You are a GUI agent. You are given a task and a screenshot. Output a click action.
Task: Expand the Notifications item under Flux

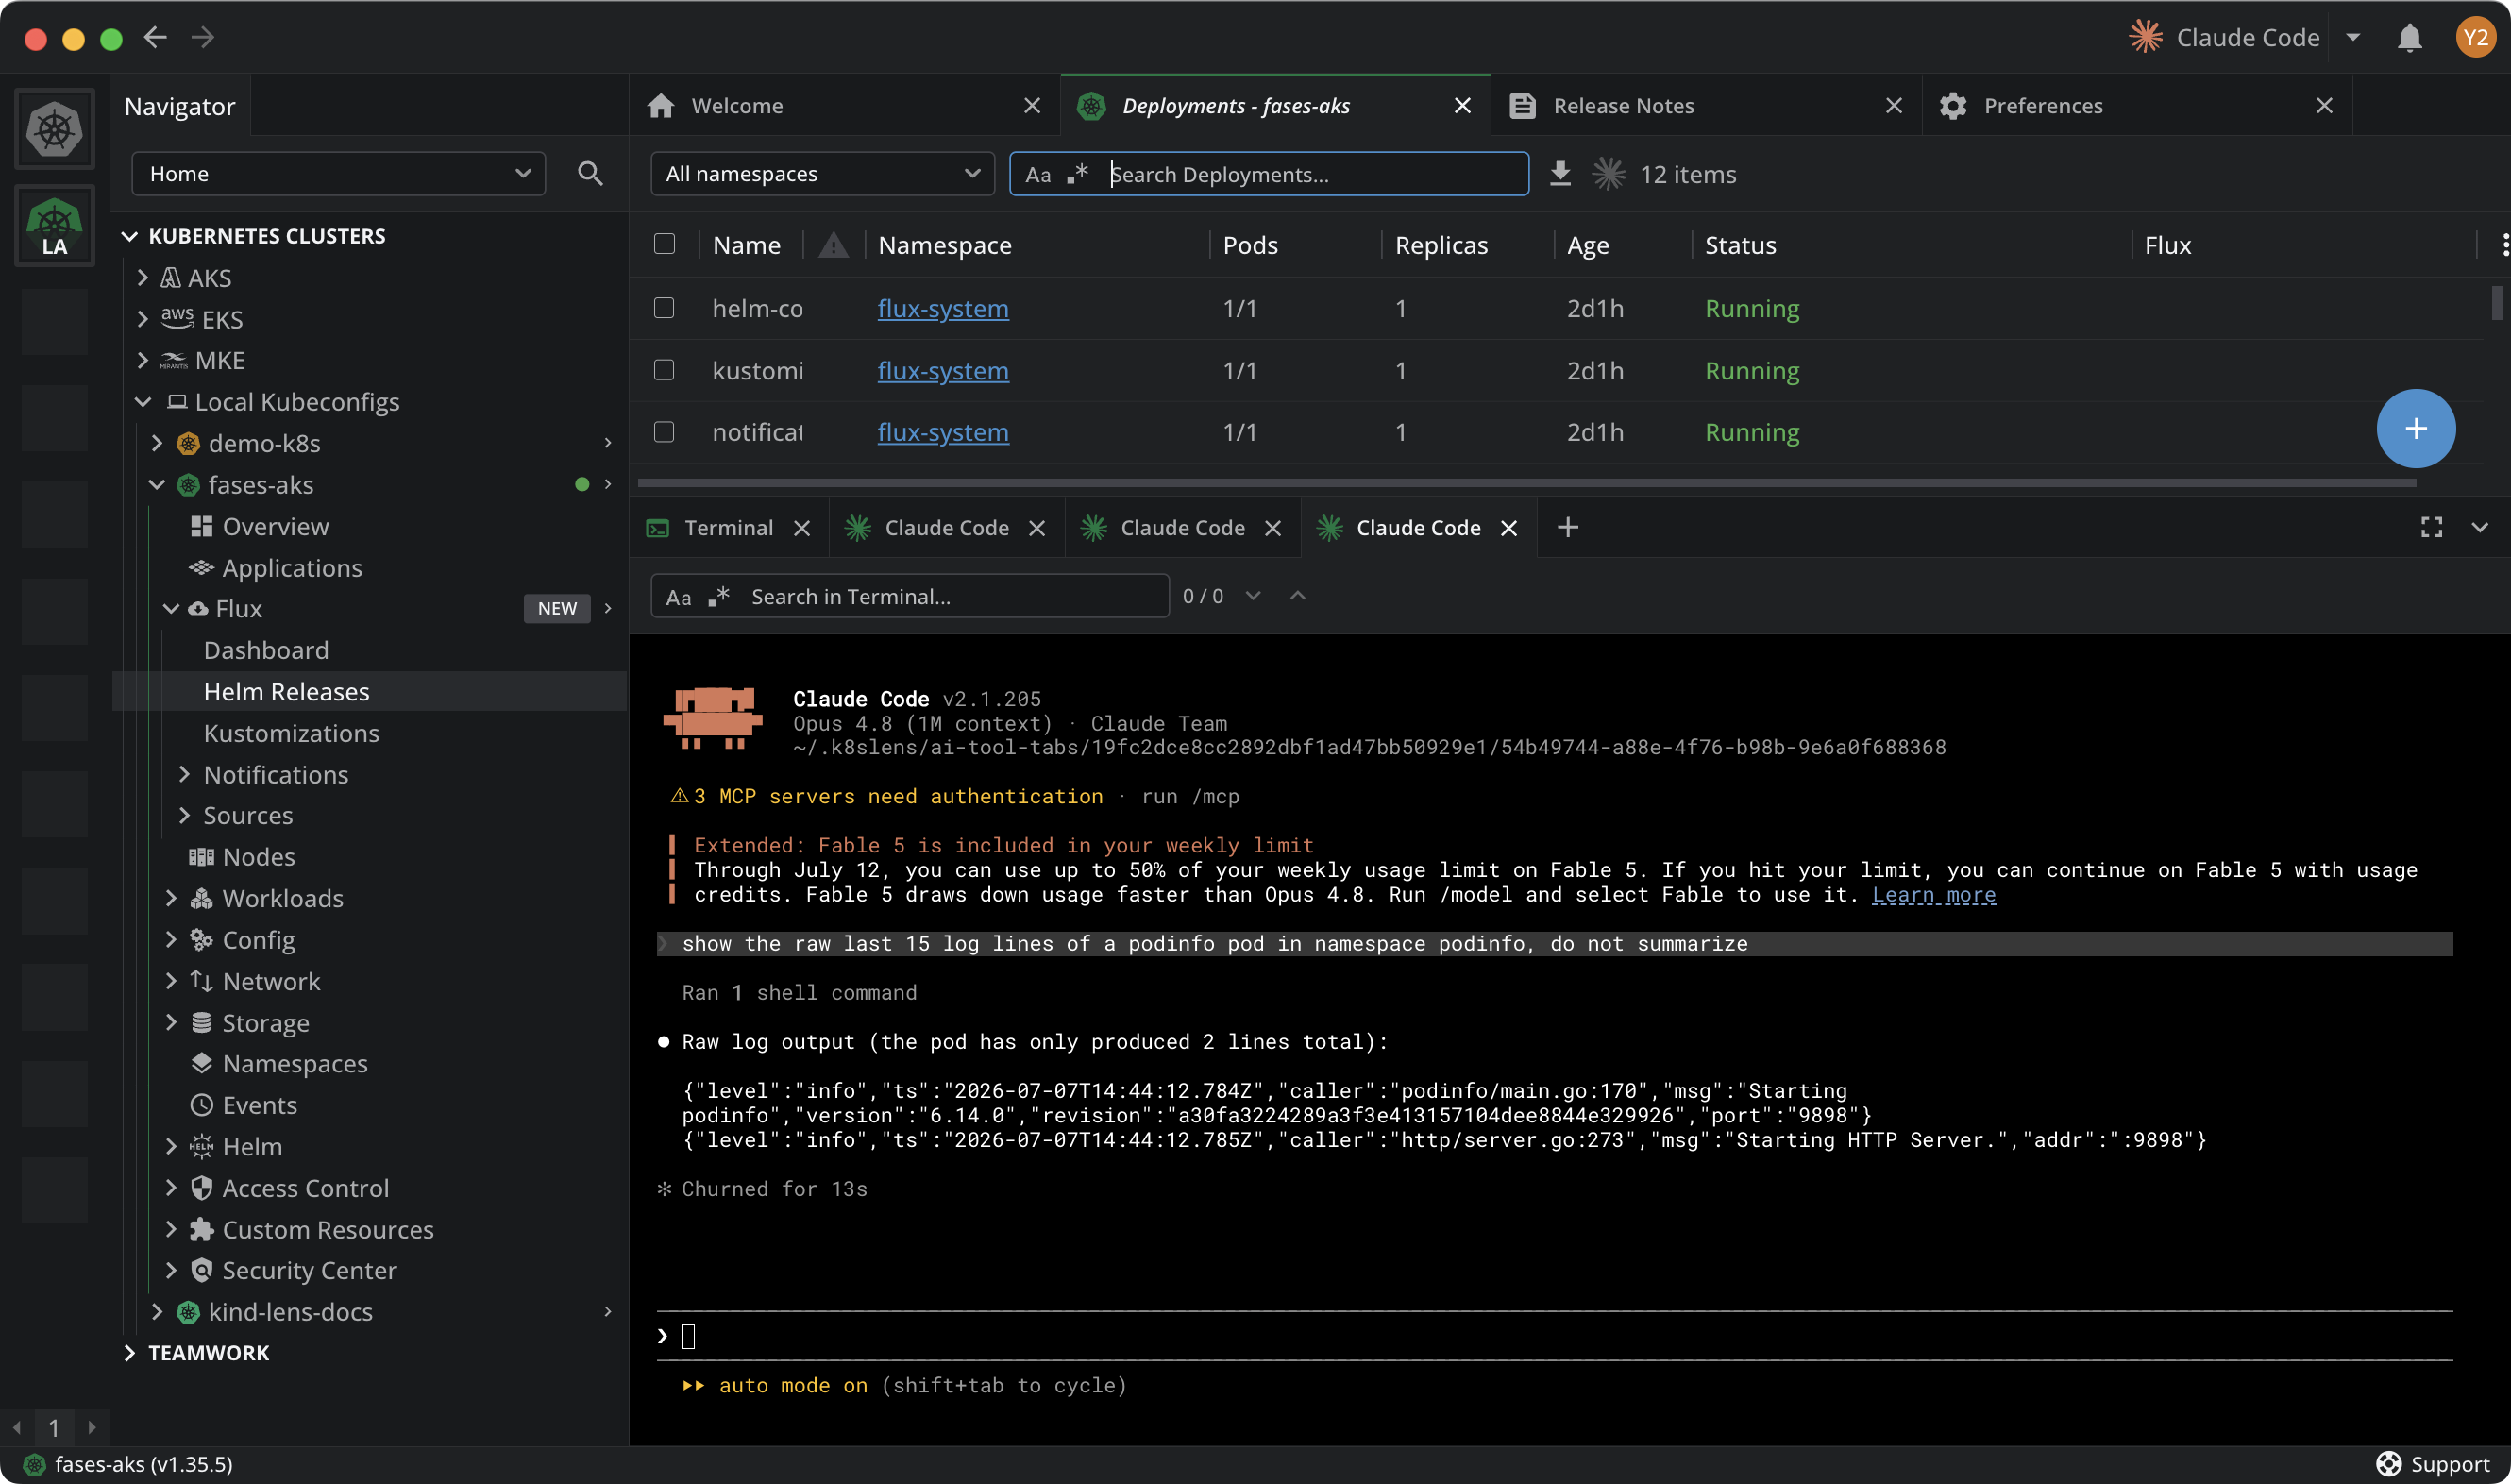184,774
